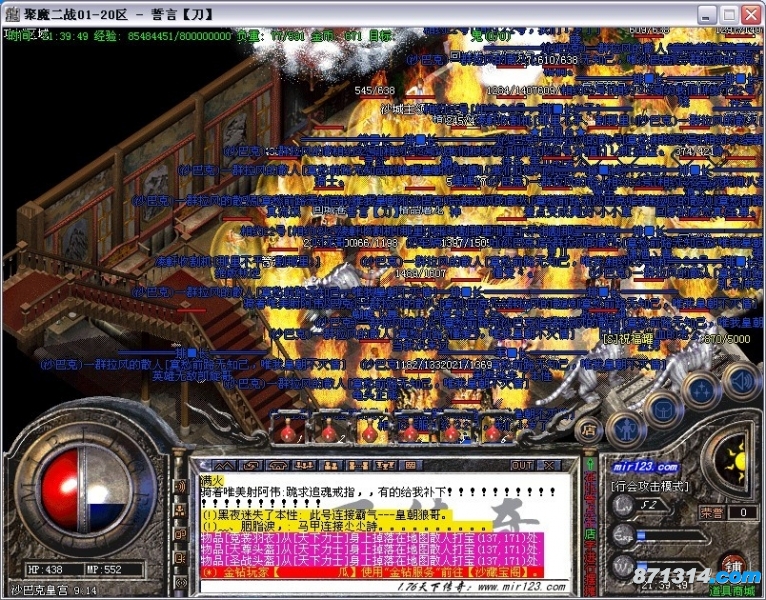Click the 满火 chat text
This screenshot has width=766, height=600.
212,481
